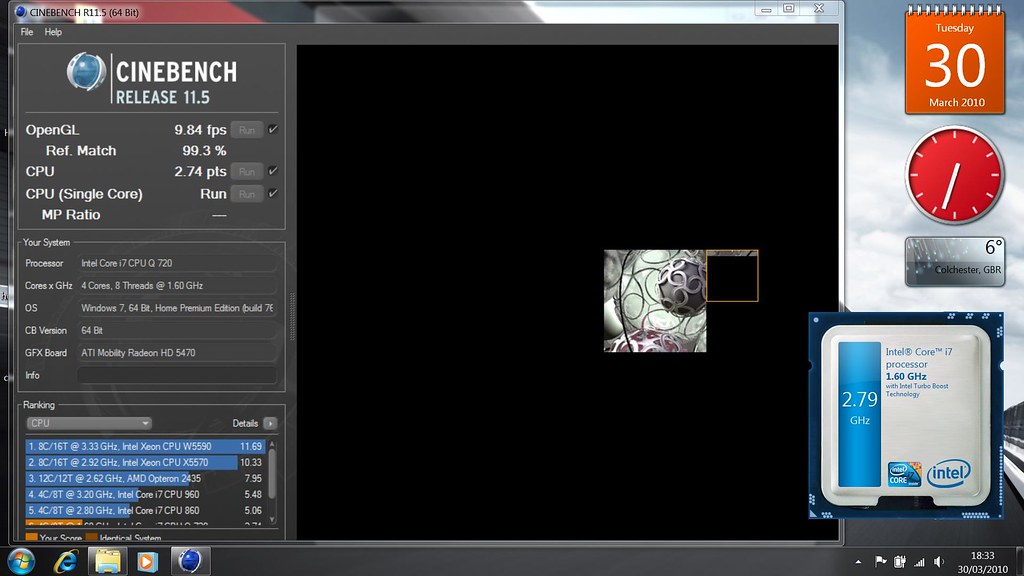Toggle the CPU test checkbox
1024x576 pixels.
[x=273, y=172]
